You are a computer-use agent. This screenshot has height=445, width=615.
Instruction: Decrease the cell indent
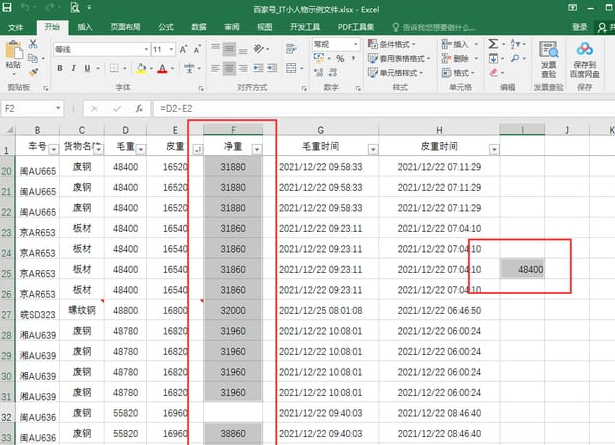click(258, 69)
